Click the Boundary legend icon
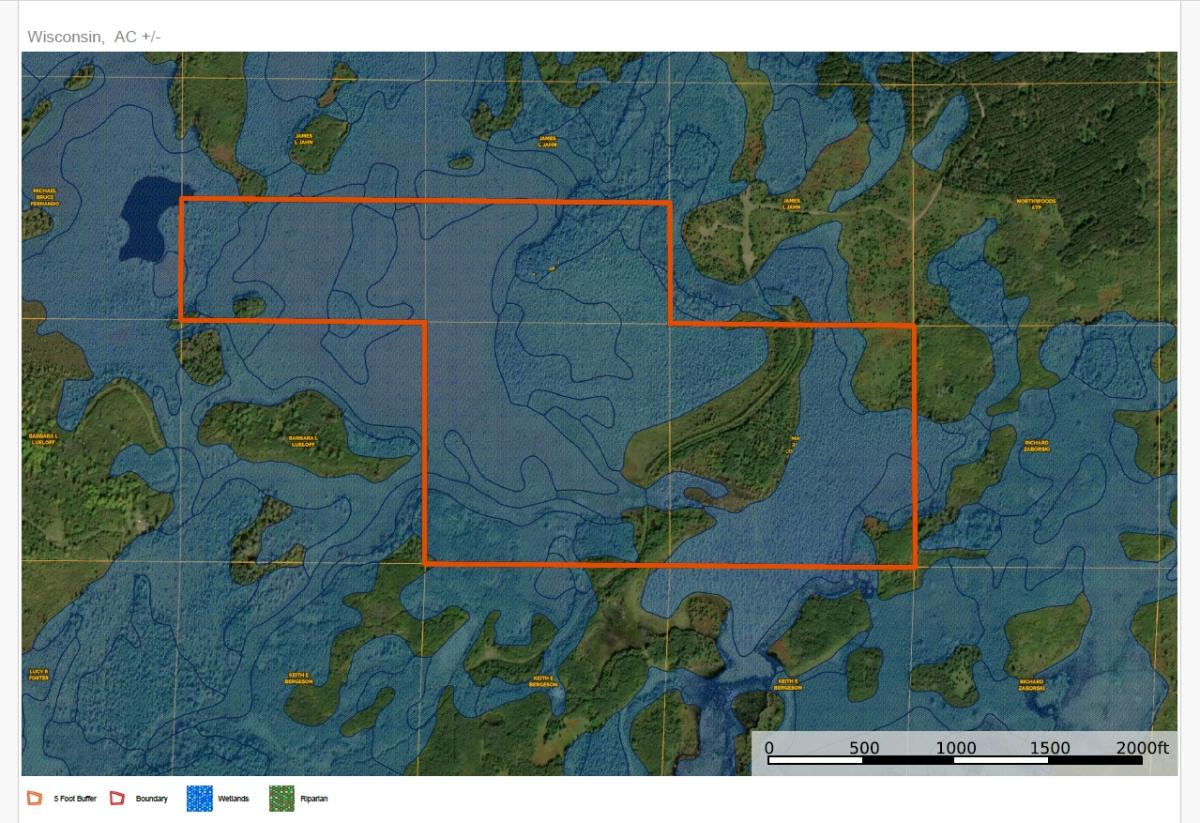1200x823 pixels. pos(118,799)
